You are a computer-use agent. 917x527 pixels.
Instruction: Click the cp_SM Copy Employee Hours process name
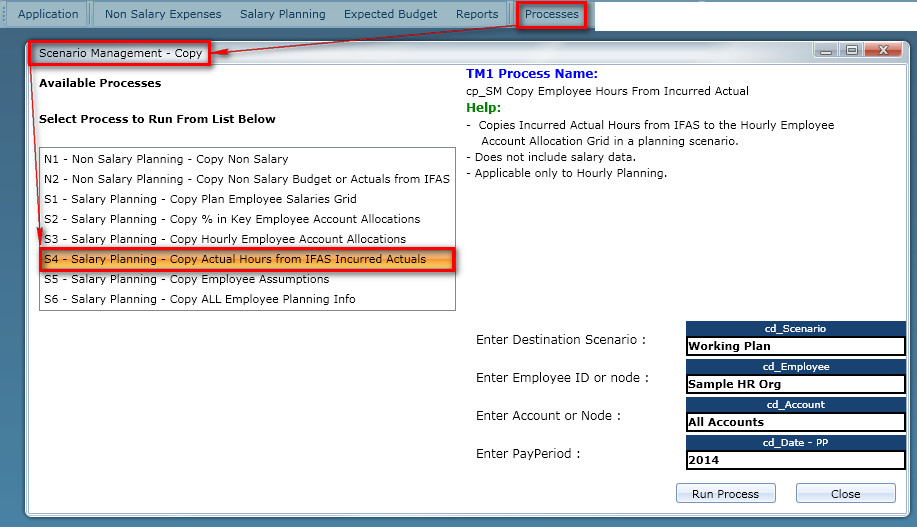607,91
